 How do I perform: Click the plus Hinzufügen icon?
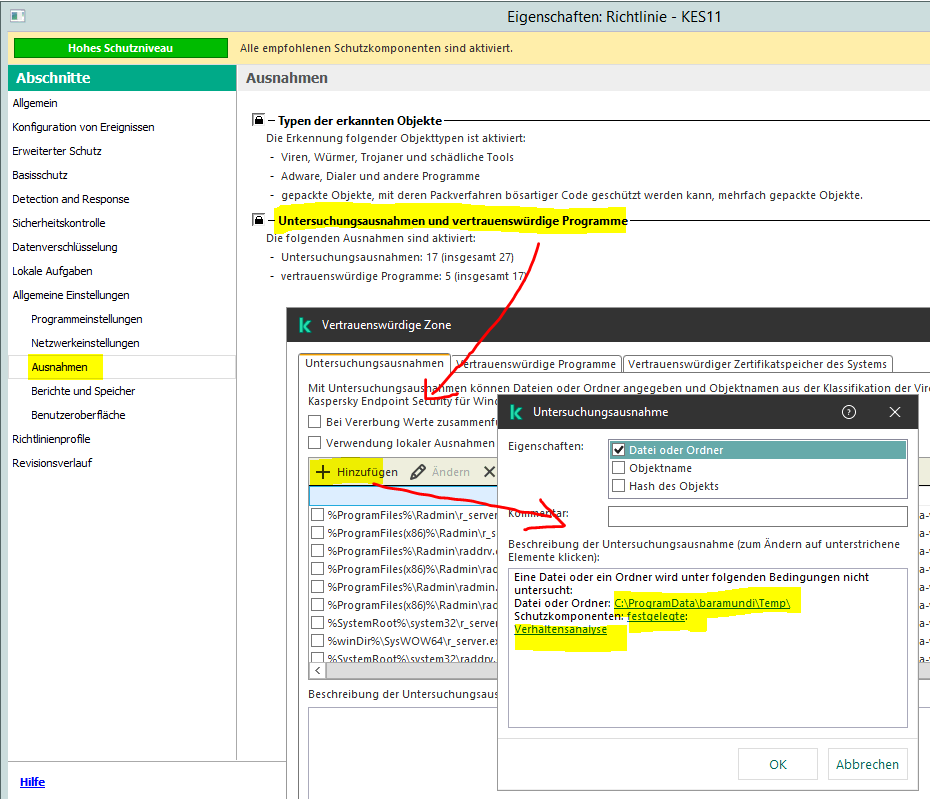323,472
